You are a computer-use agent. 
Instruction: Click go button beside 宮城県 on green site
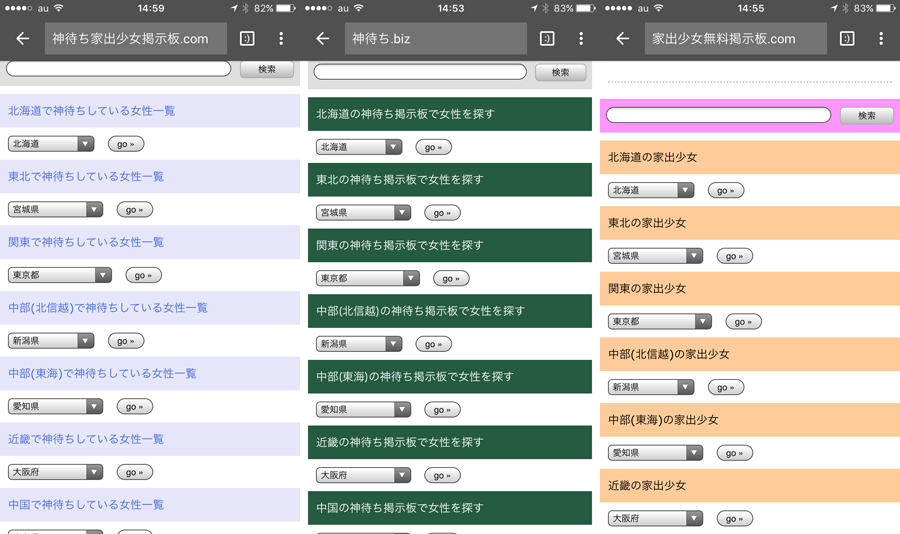(x=443, y=213)
